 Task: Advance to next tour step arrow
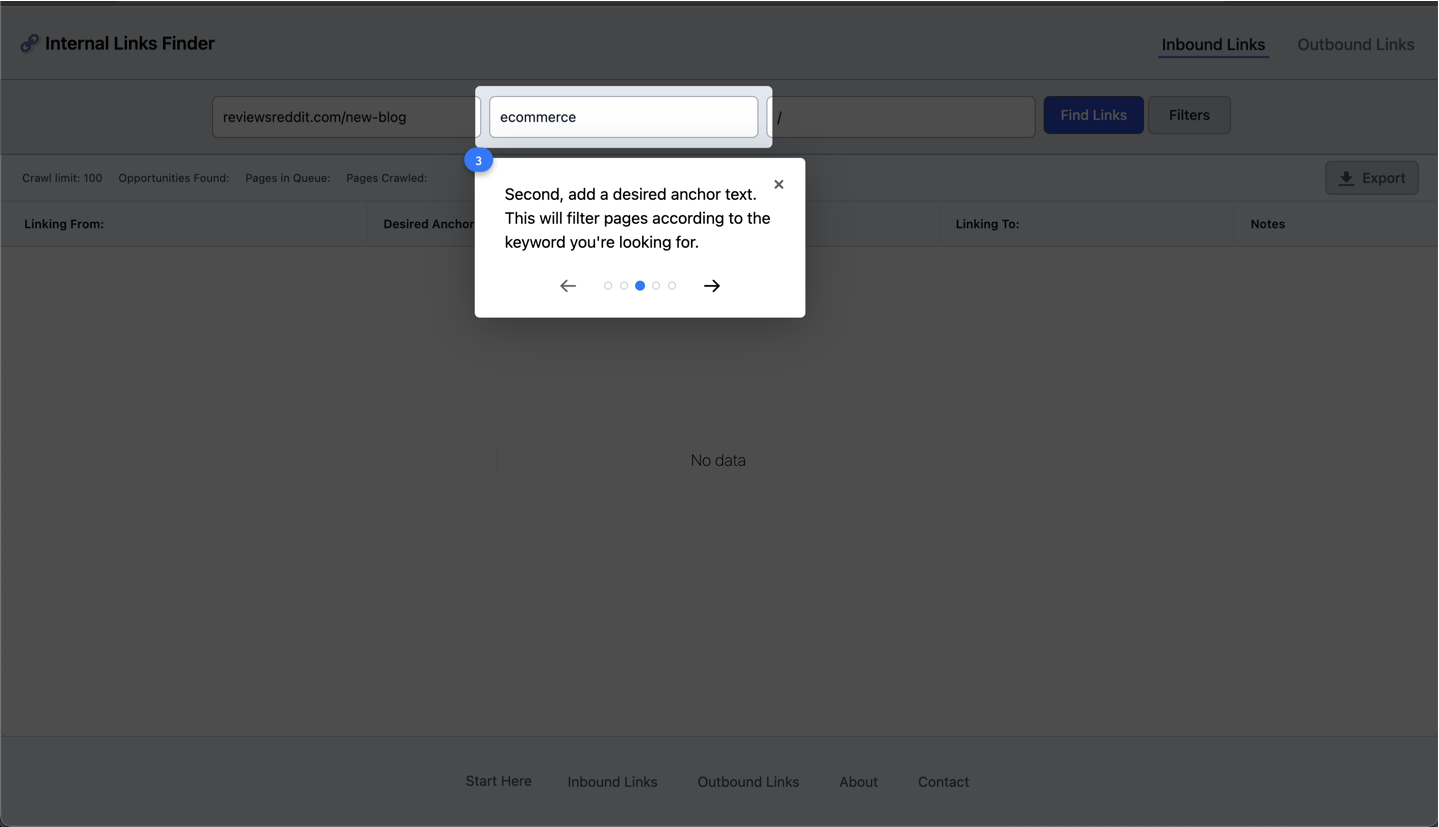point(712,286)
